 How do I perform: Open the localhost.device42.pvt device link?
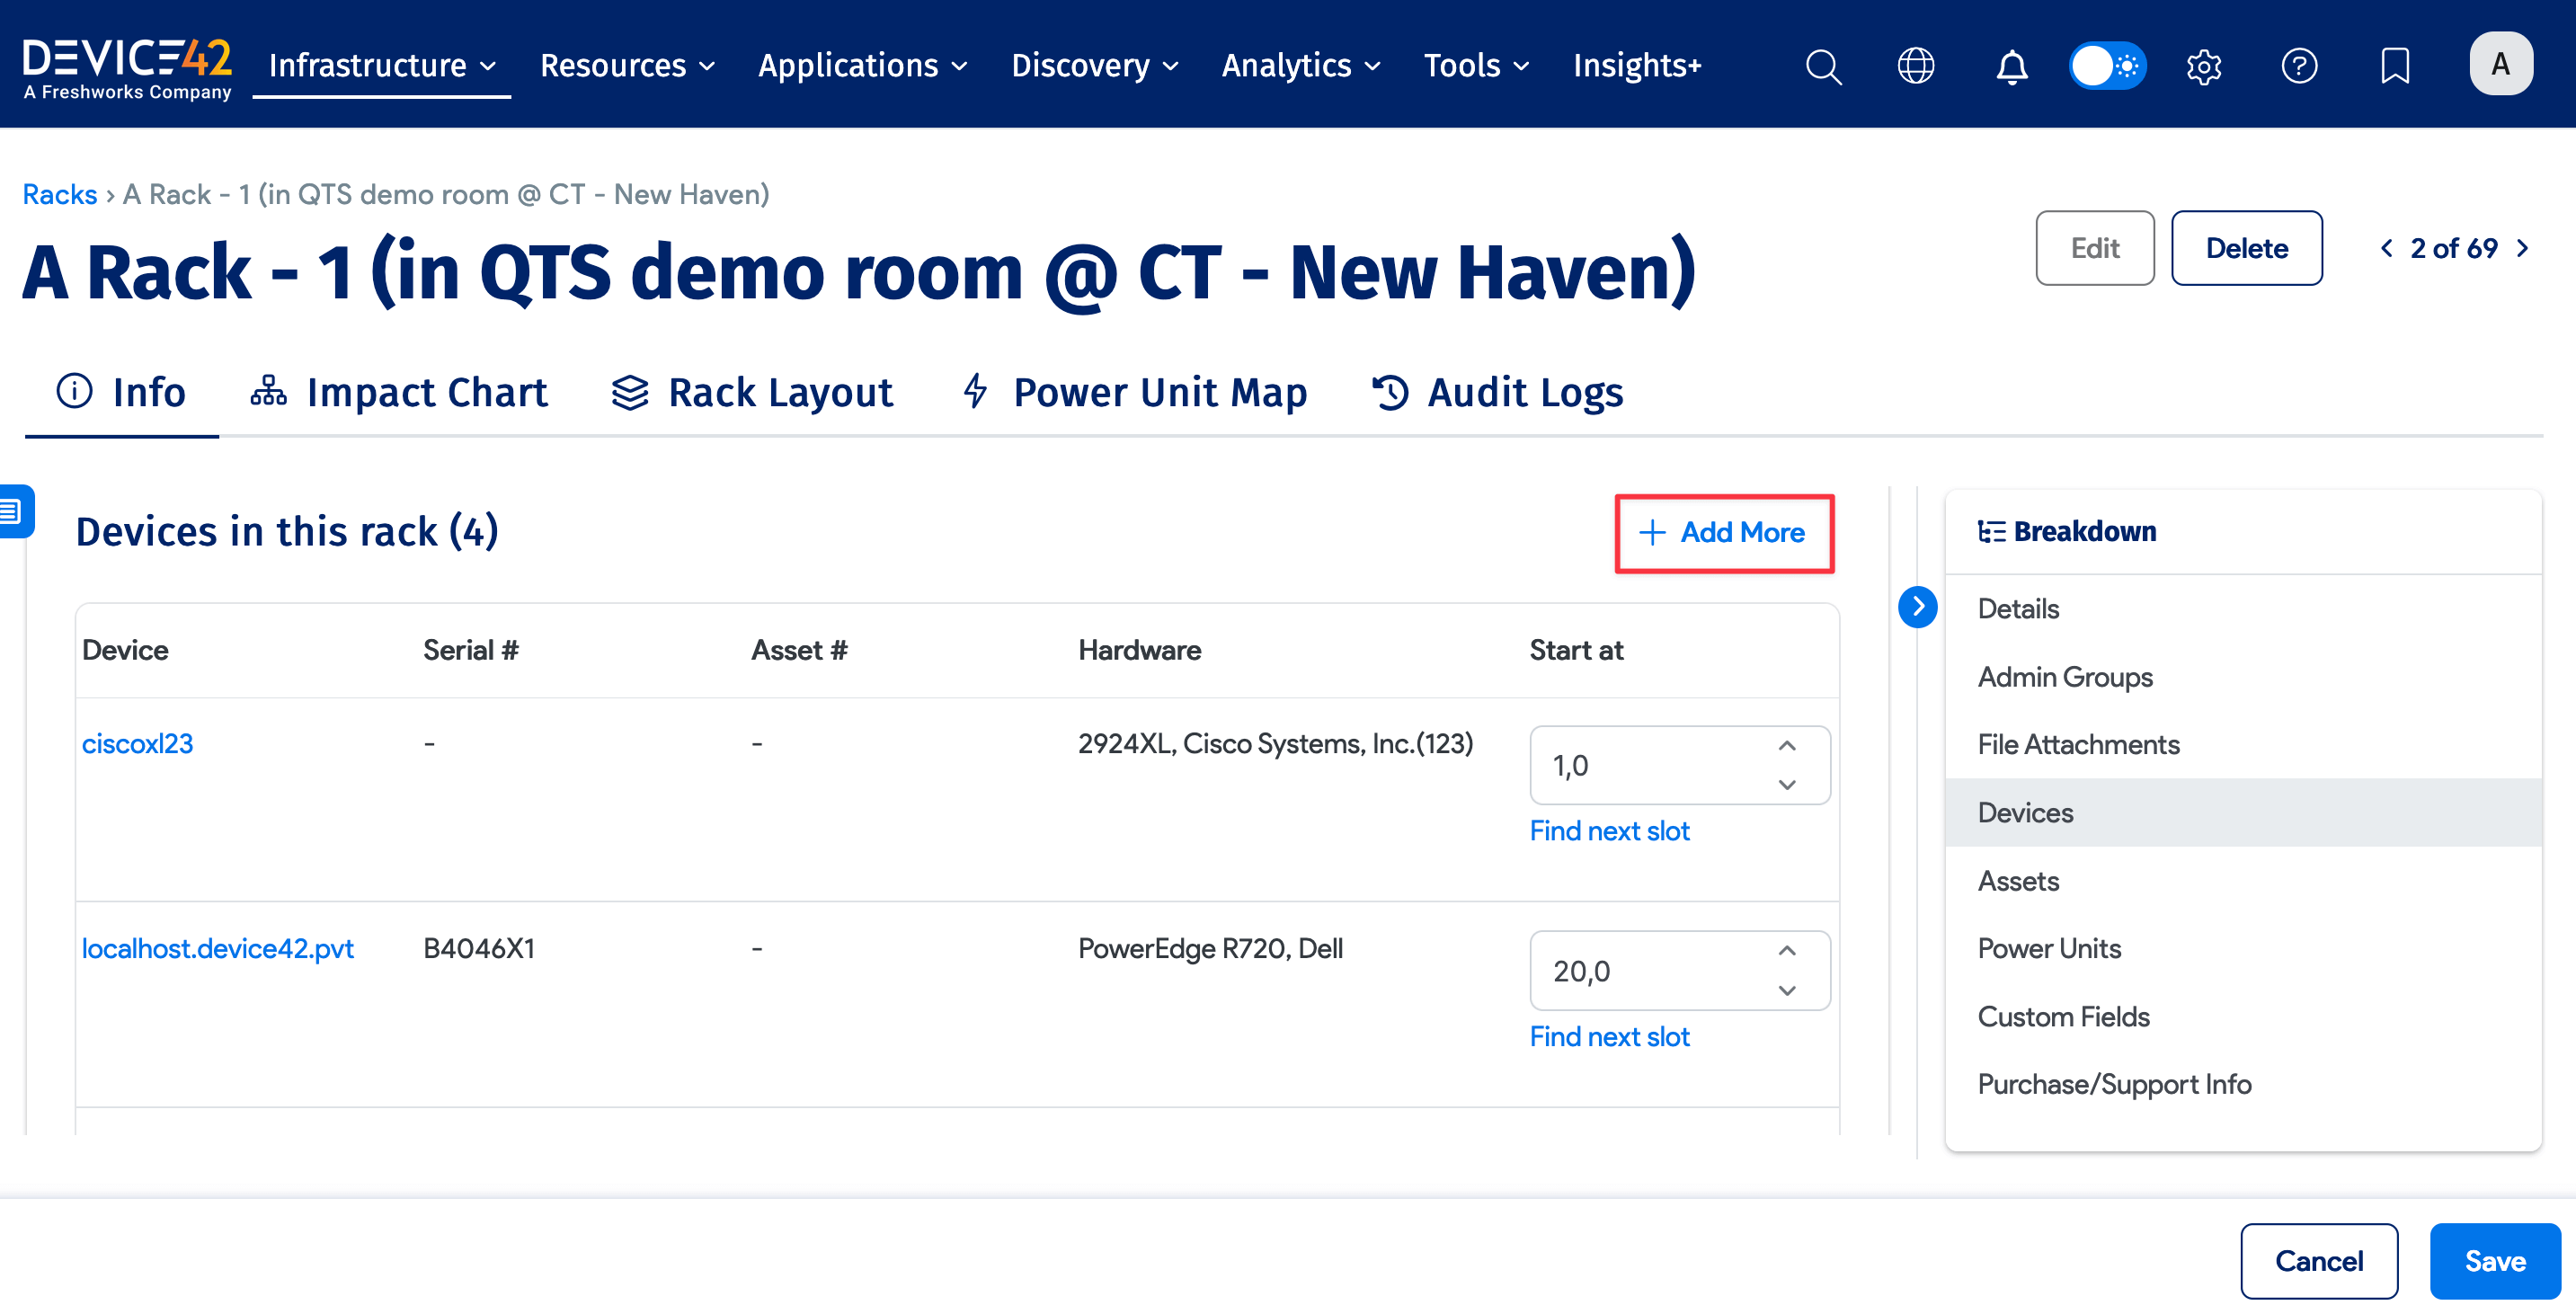pos(217,948)
